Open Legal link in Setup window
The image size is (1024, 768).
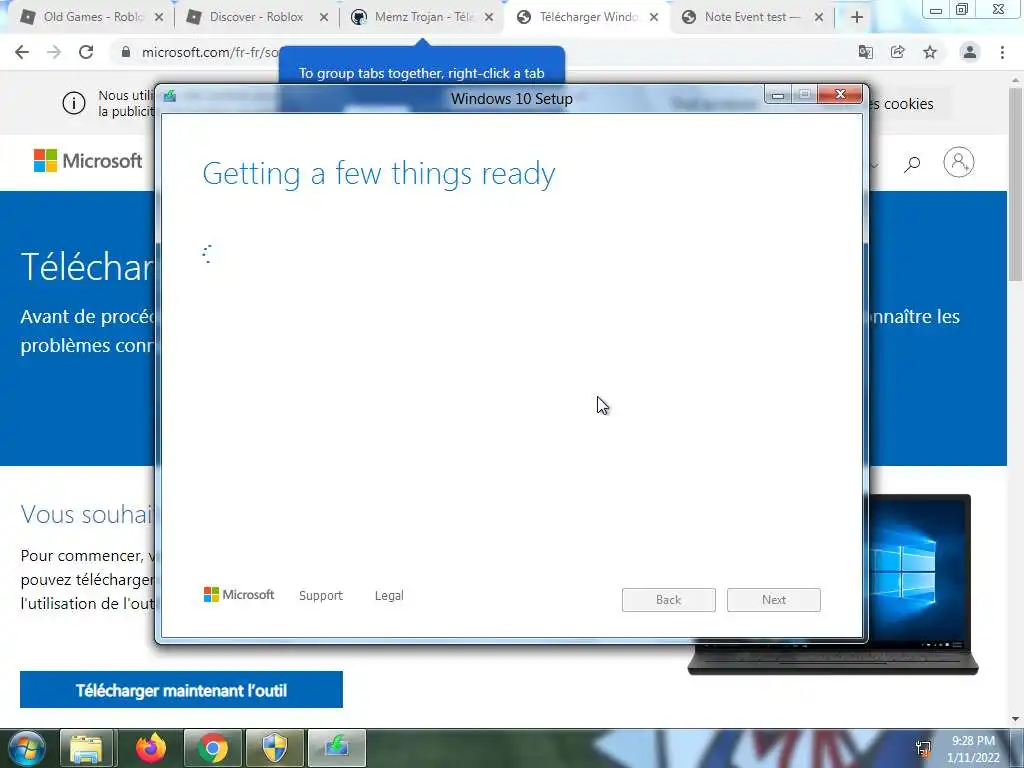click(x=389, y=596)
